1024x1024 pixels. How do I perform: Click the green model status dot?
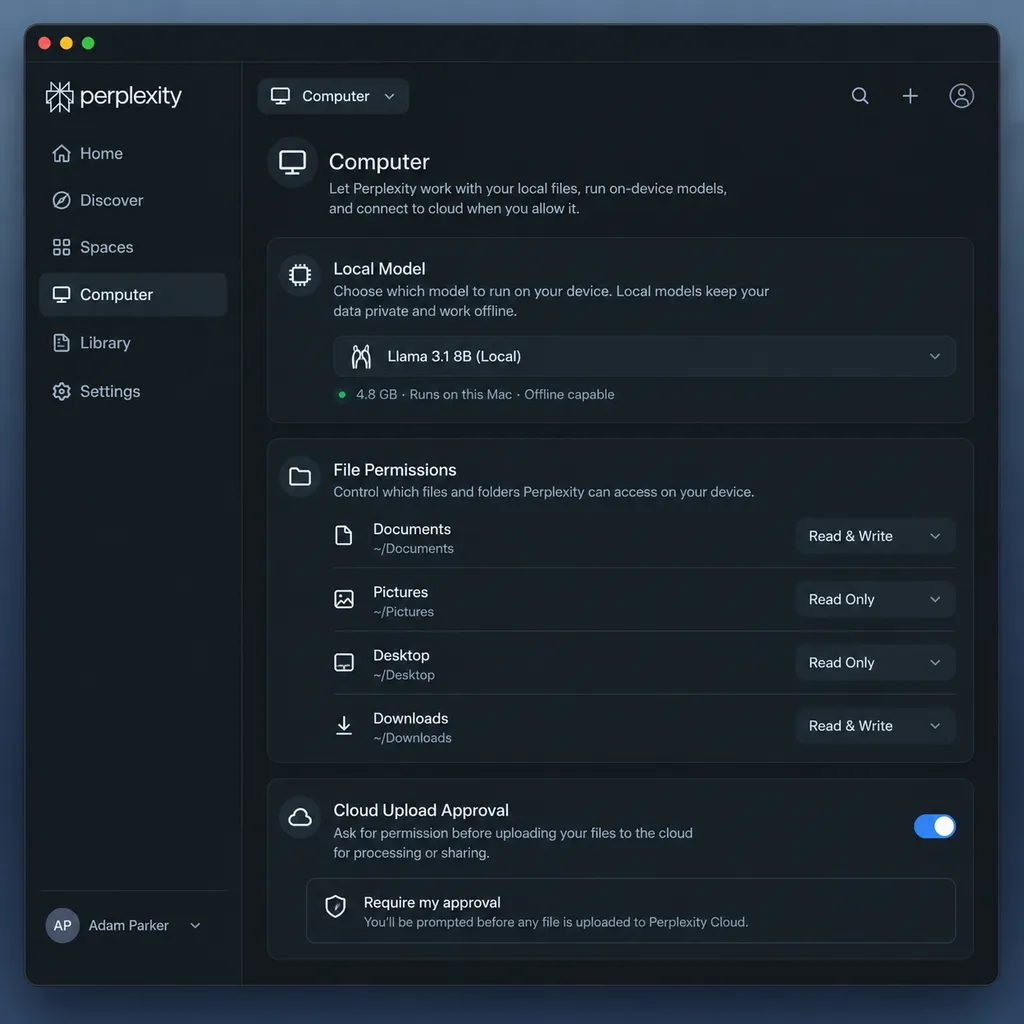click(x=342, y=394)
